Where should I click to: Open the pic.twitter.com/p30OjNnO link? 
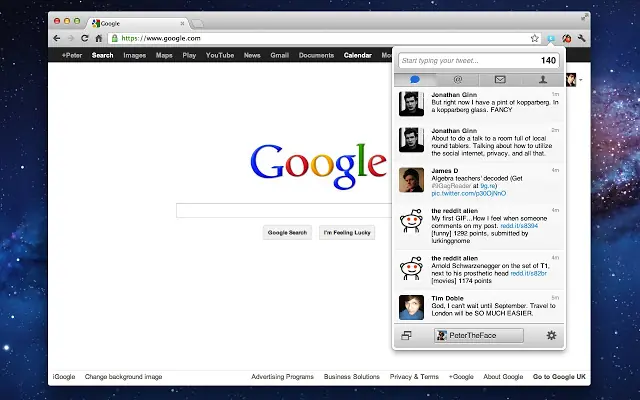[469, 193]
